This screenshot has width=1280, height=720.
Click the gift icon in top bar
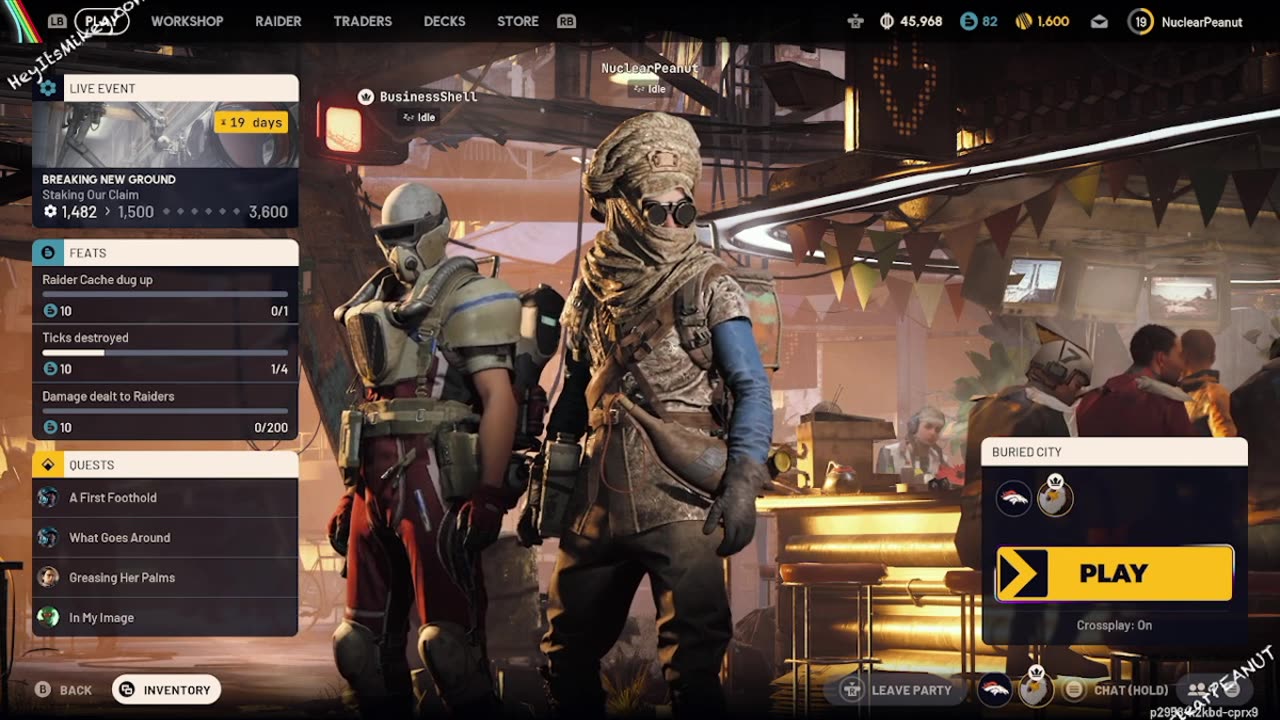[x=855, y=21]
